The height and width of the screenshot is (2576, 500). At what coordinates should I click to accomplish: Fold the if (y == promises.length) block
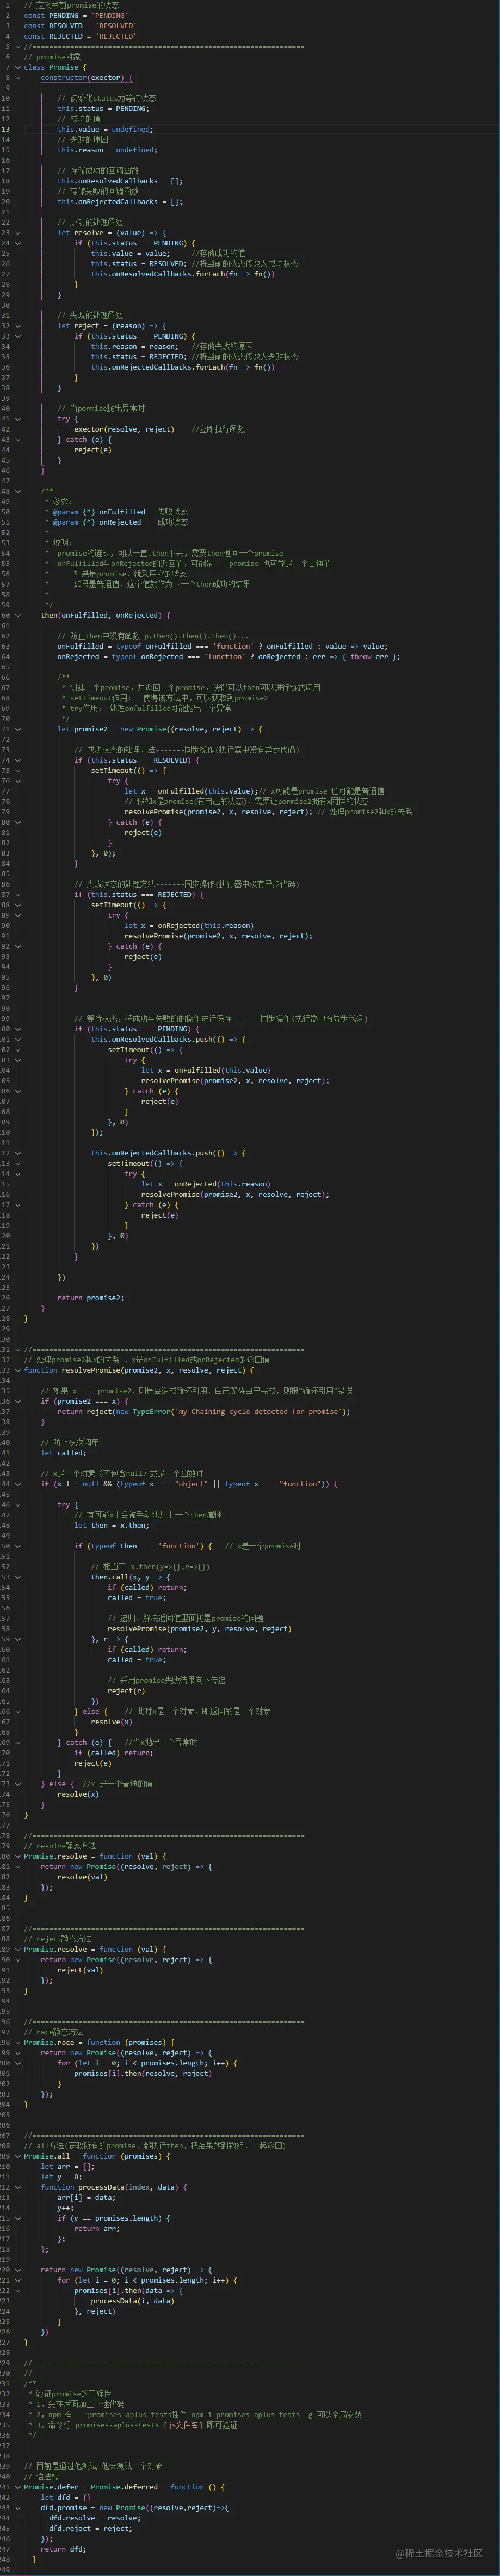(x=17, y=2218)
